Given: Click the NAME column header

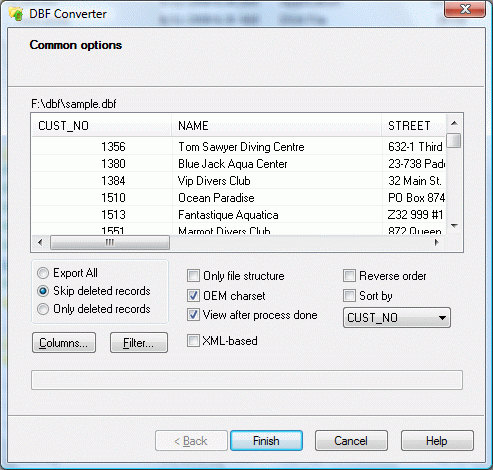Looking at the screenshot, I should point(276,126).
